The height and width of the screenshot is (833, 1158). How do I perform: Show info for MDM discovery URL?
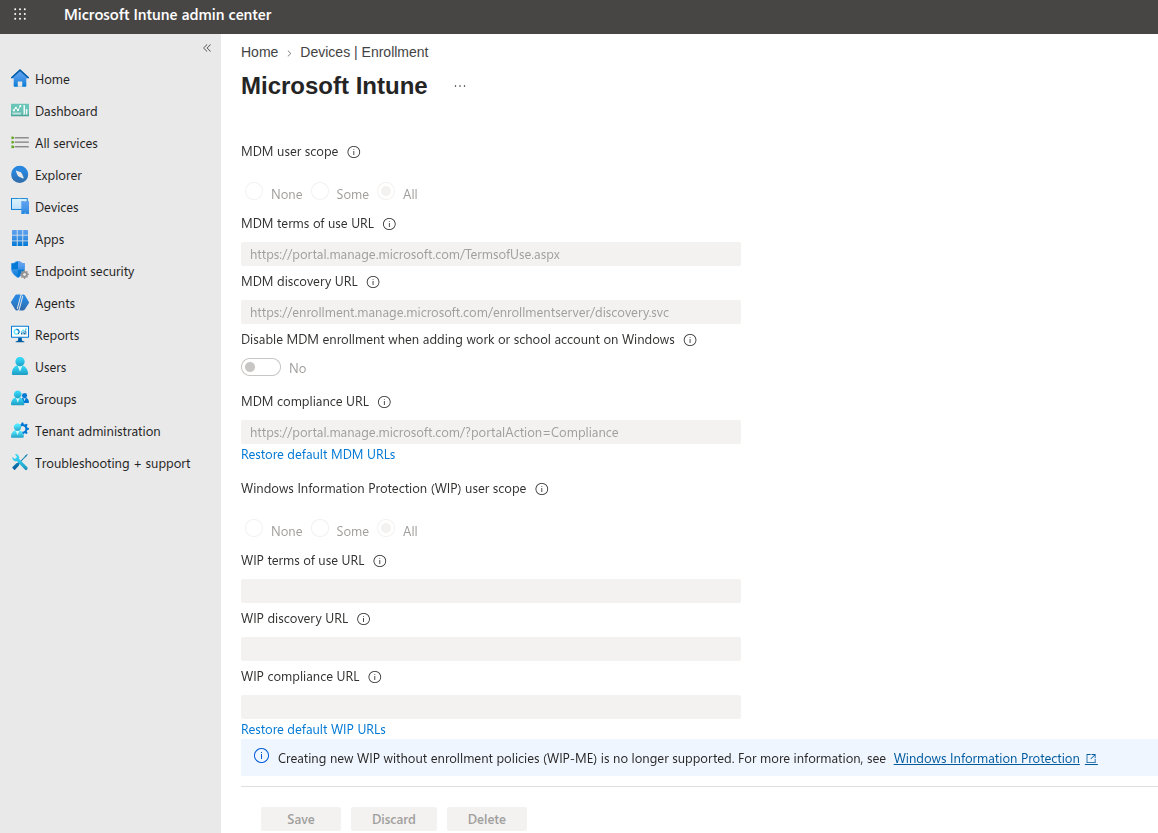(373, 282)
